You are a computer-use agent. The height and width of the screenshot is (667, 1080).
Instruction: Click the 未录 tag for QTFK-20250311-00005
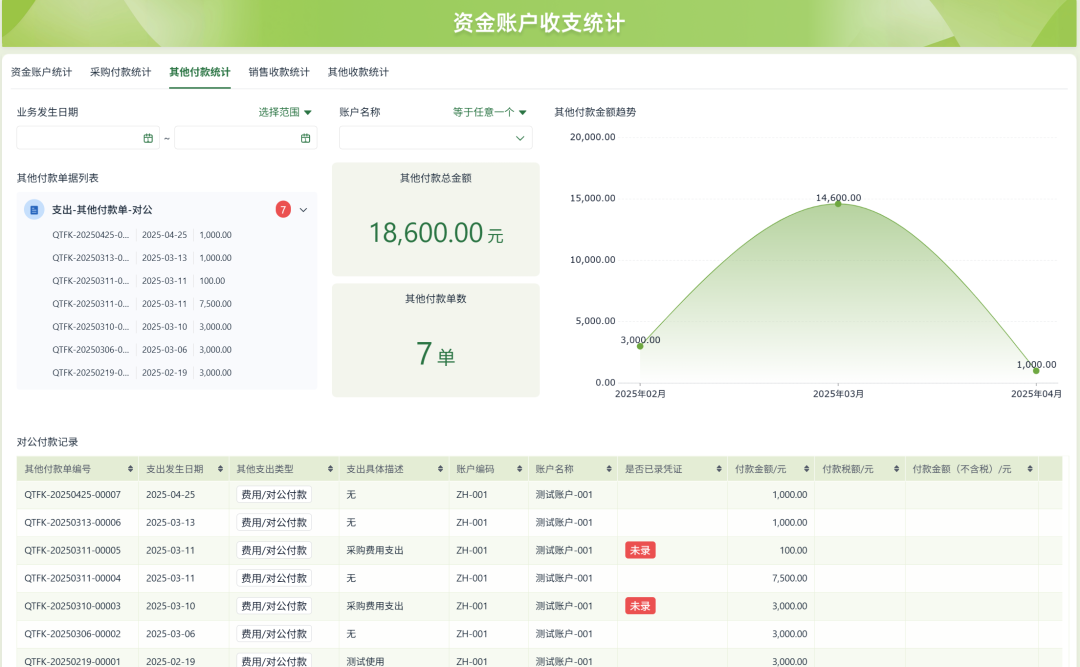pyautogui.click(x=640, y=550)
